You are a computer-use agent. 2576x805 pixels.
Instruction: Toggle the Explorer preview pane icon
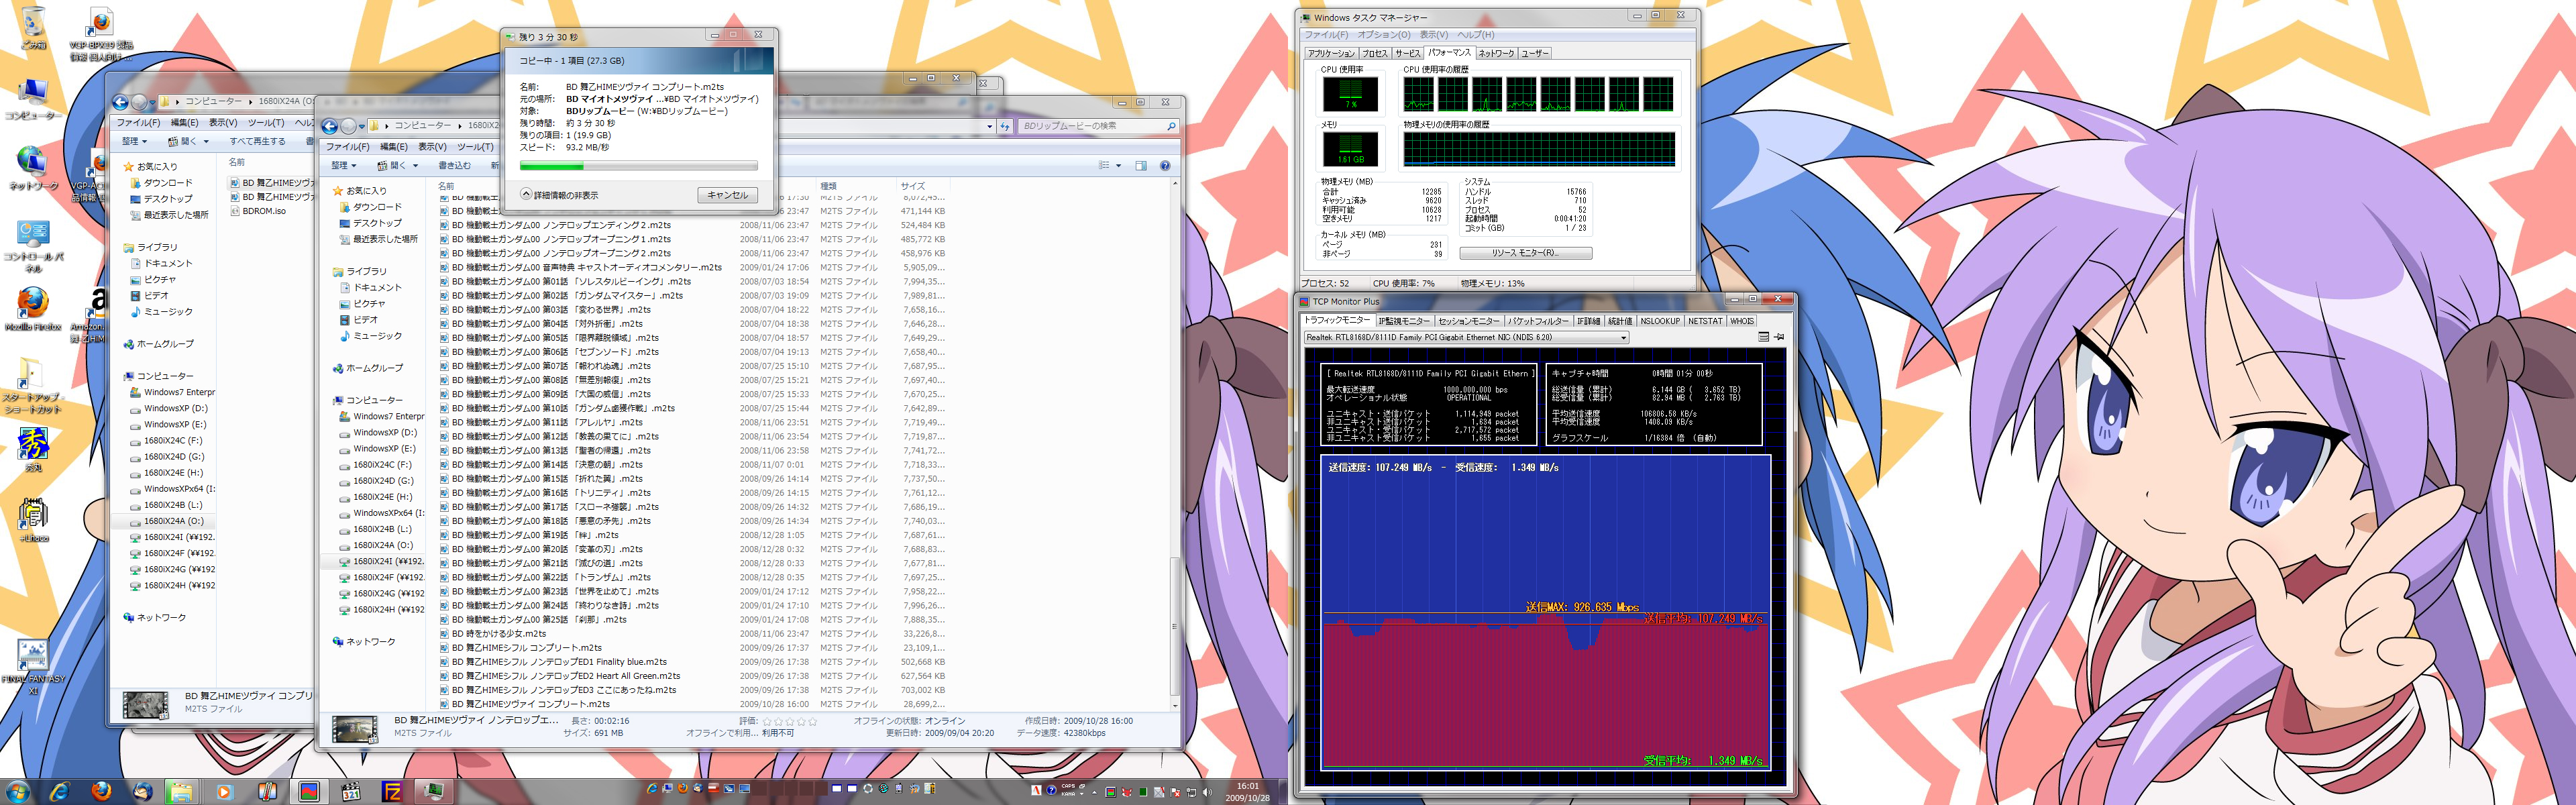(x=1141, y=165)
